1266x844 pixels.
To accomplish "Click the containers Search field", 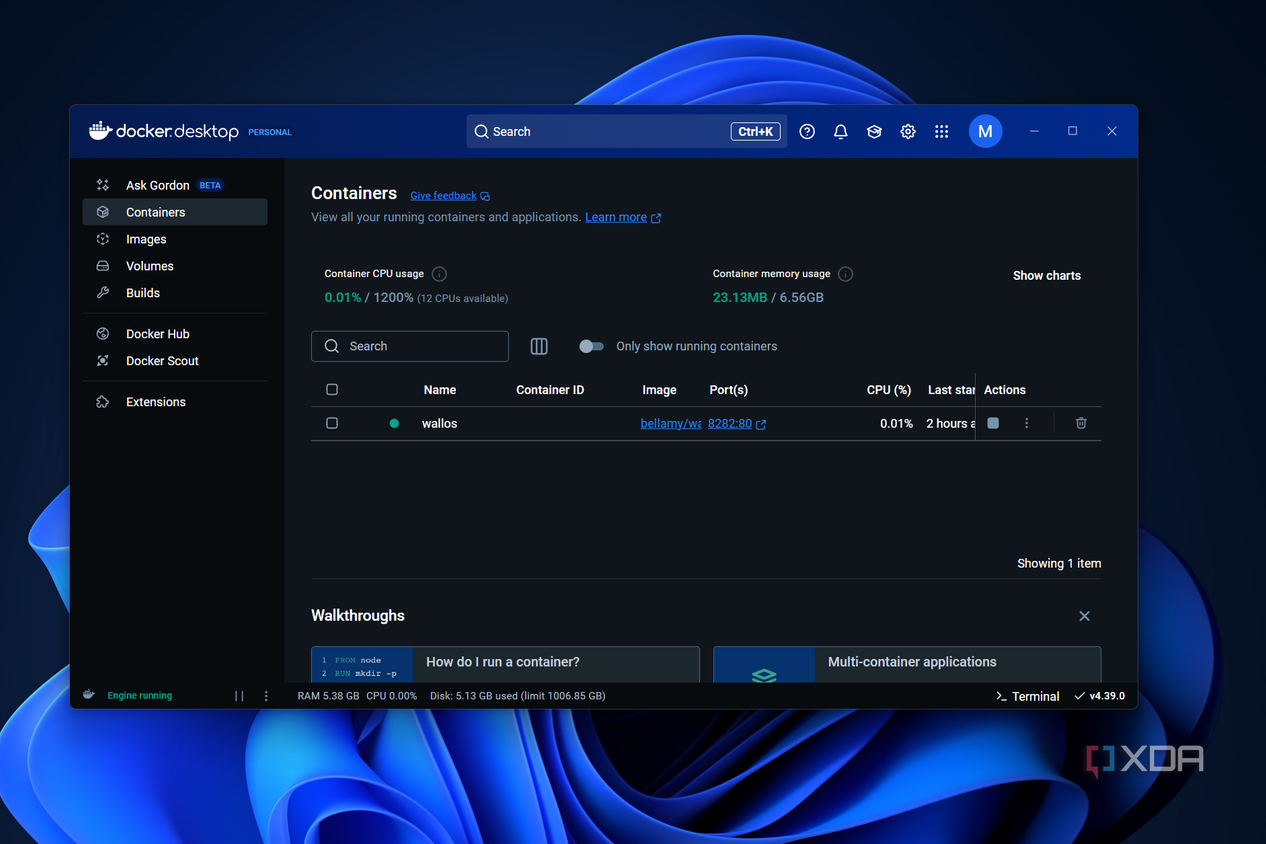I will (410, 346).
